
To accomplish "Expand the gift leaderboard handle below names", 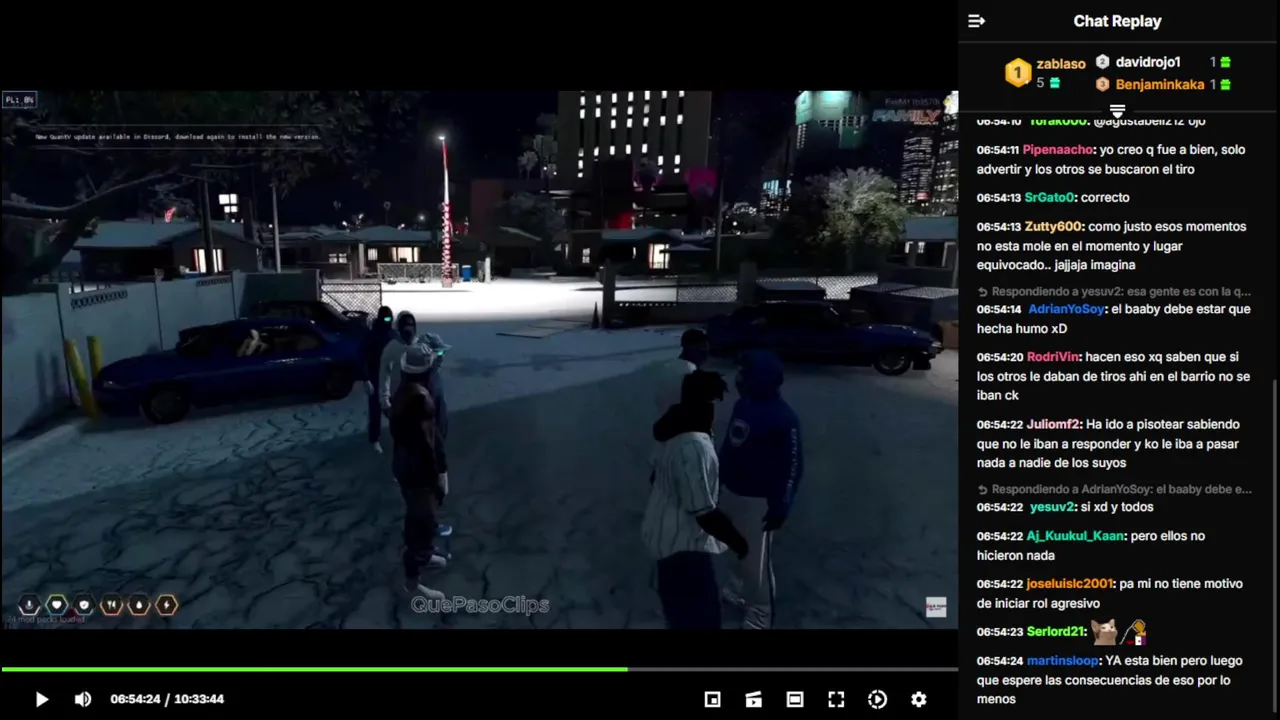I will 1118,109.
